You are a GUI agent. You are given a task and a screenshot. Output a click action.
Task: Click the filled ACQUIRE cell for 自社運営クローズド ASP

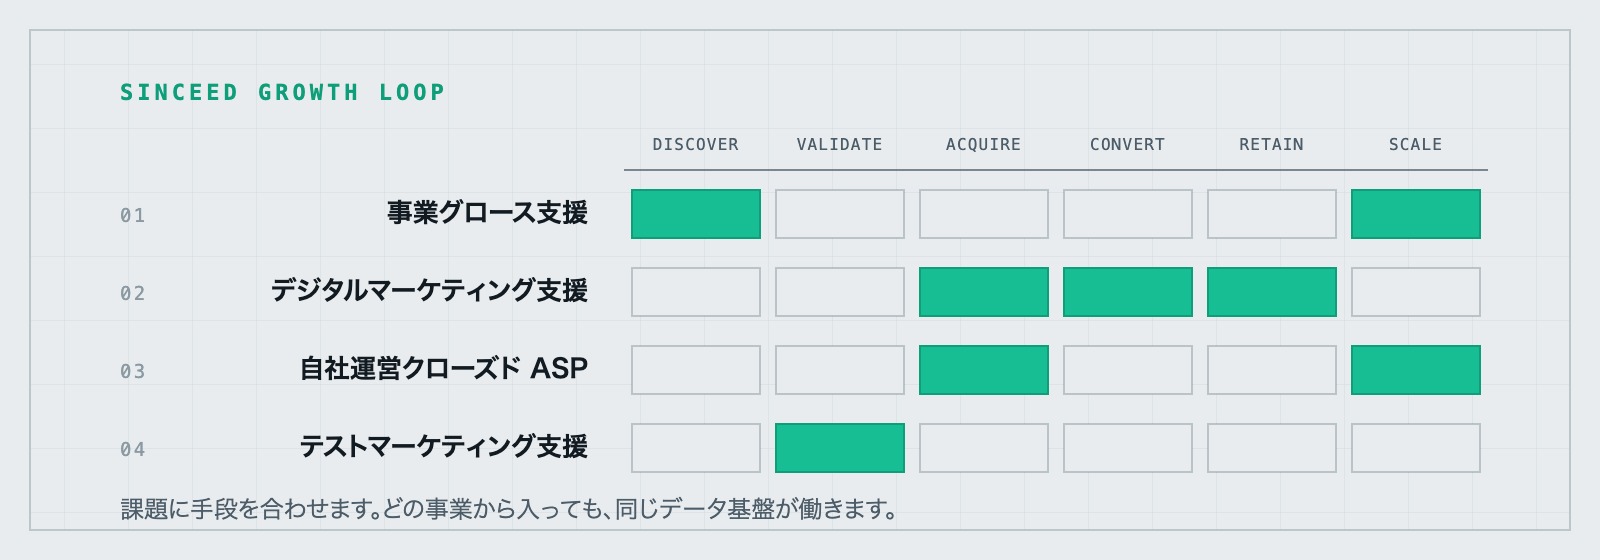[x=984, y=370]
